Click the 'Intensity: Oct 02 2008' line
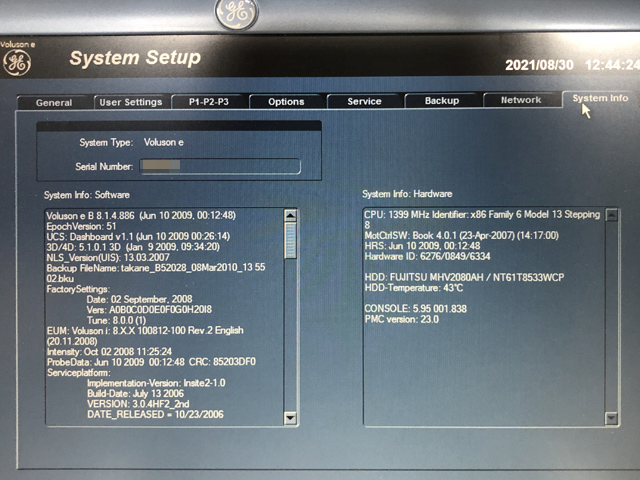 click(109, 351)
